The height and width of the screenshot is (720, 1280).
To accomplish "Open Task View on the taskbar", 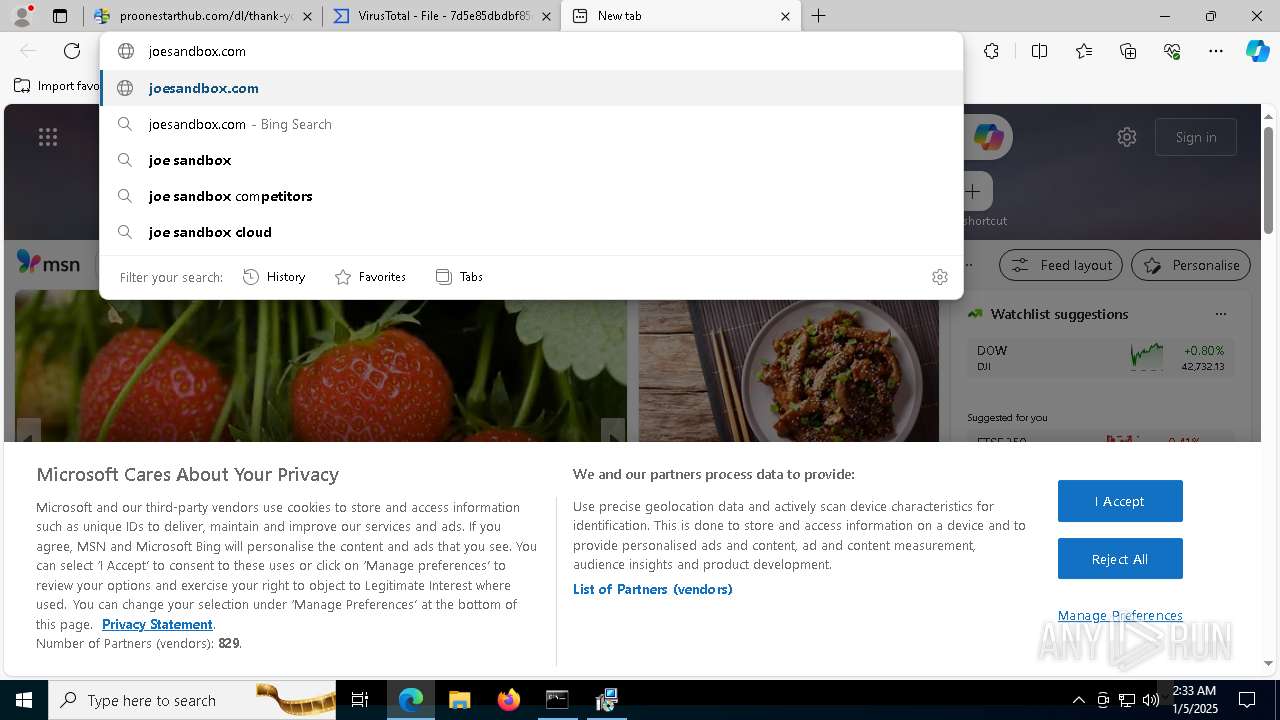I will click(x=360, y=700).
